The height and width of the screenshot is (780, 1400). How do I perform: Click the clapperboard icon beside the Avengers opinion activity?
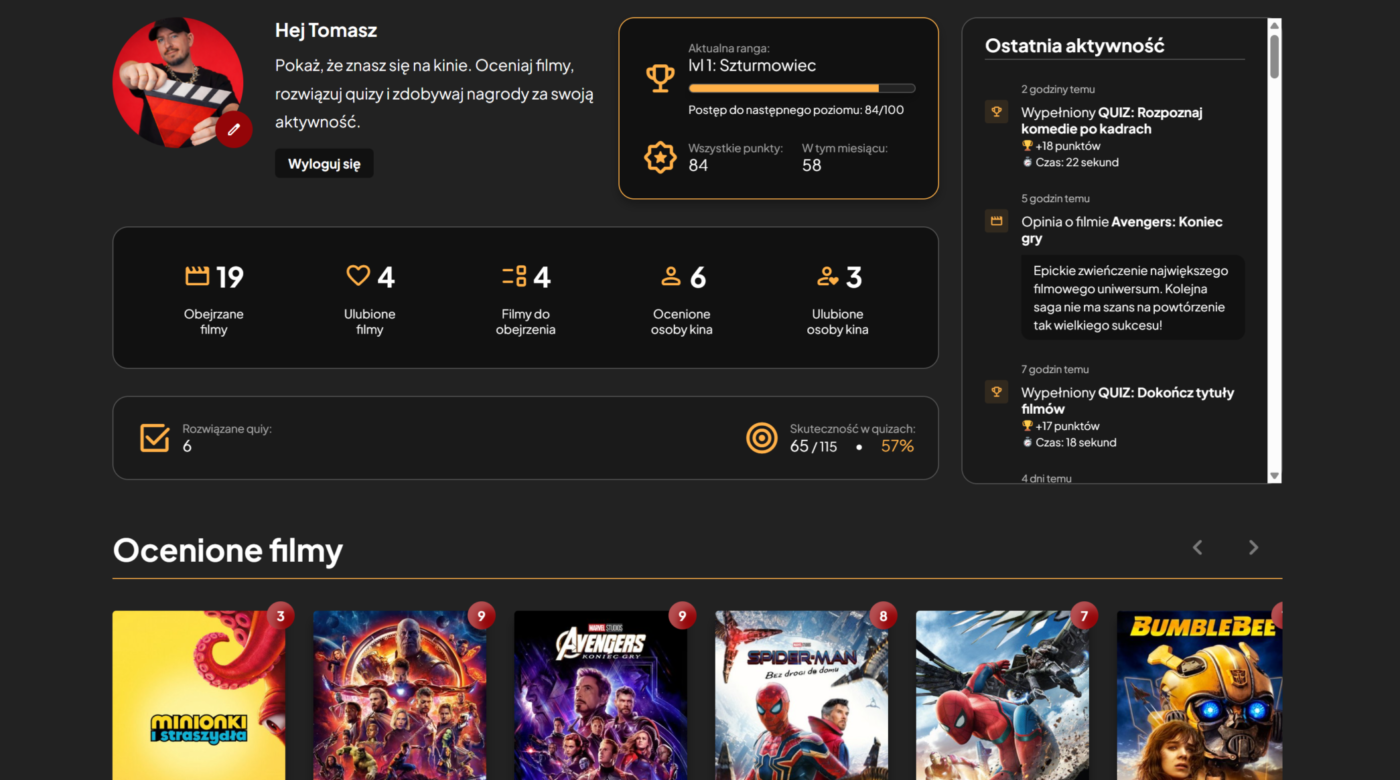996,221
